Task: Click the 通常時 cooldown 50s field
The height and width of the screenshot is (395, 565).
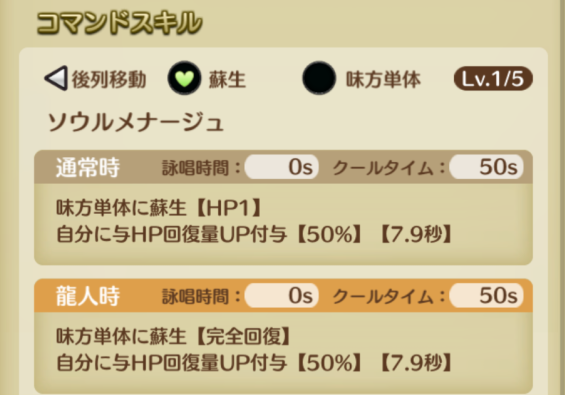Action: (486, 167)
